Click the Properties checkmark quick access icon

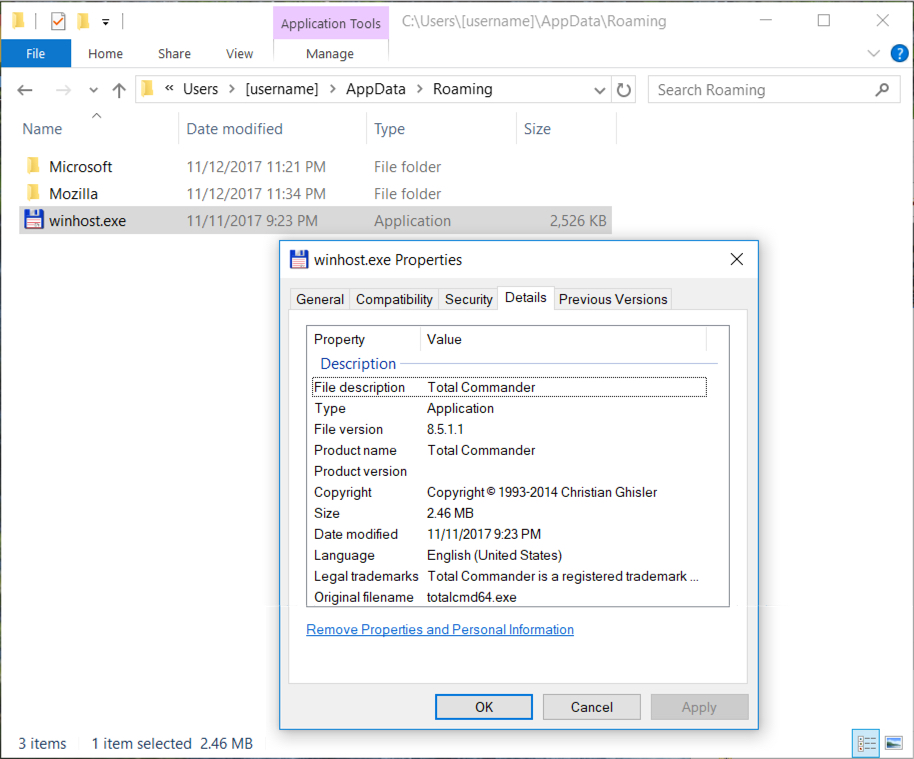point(58,22)
